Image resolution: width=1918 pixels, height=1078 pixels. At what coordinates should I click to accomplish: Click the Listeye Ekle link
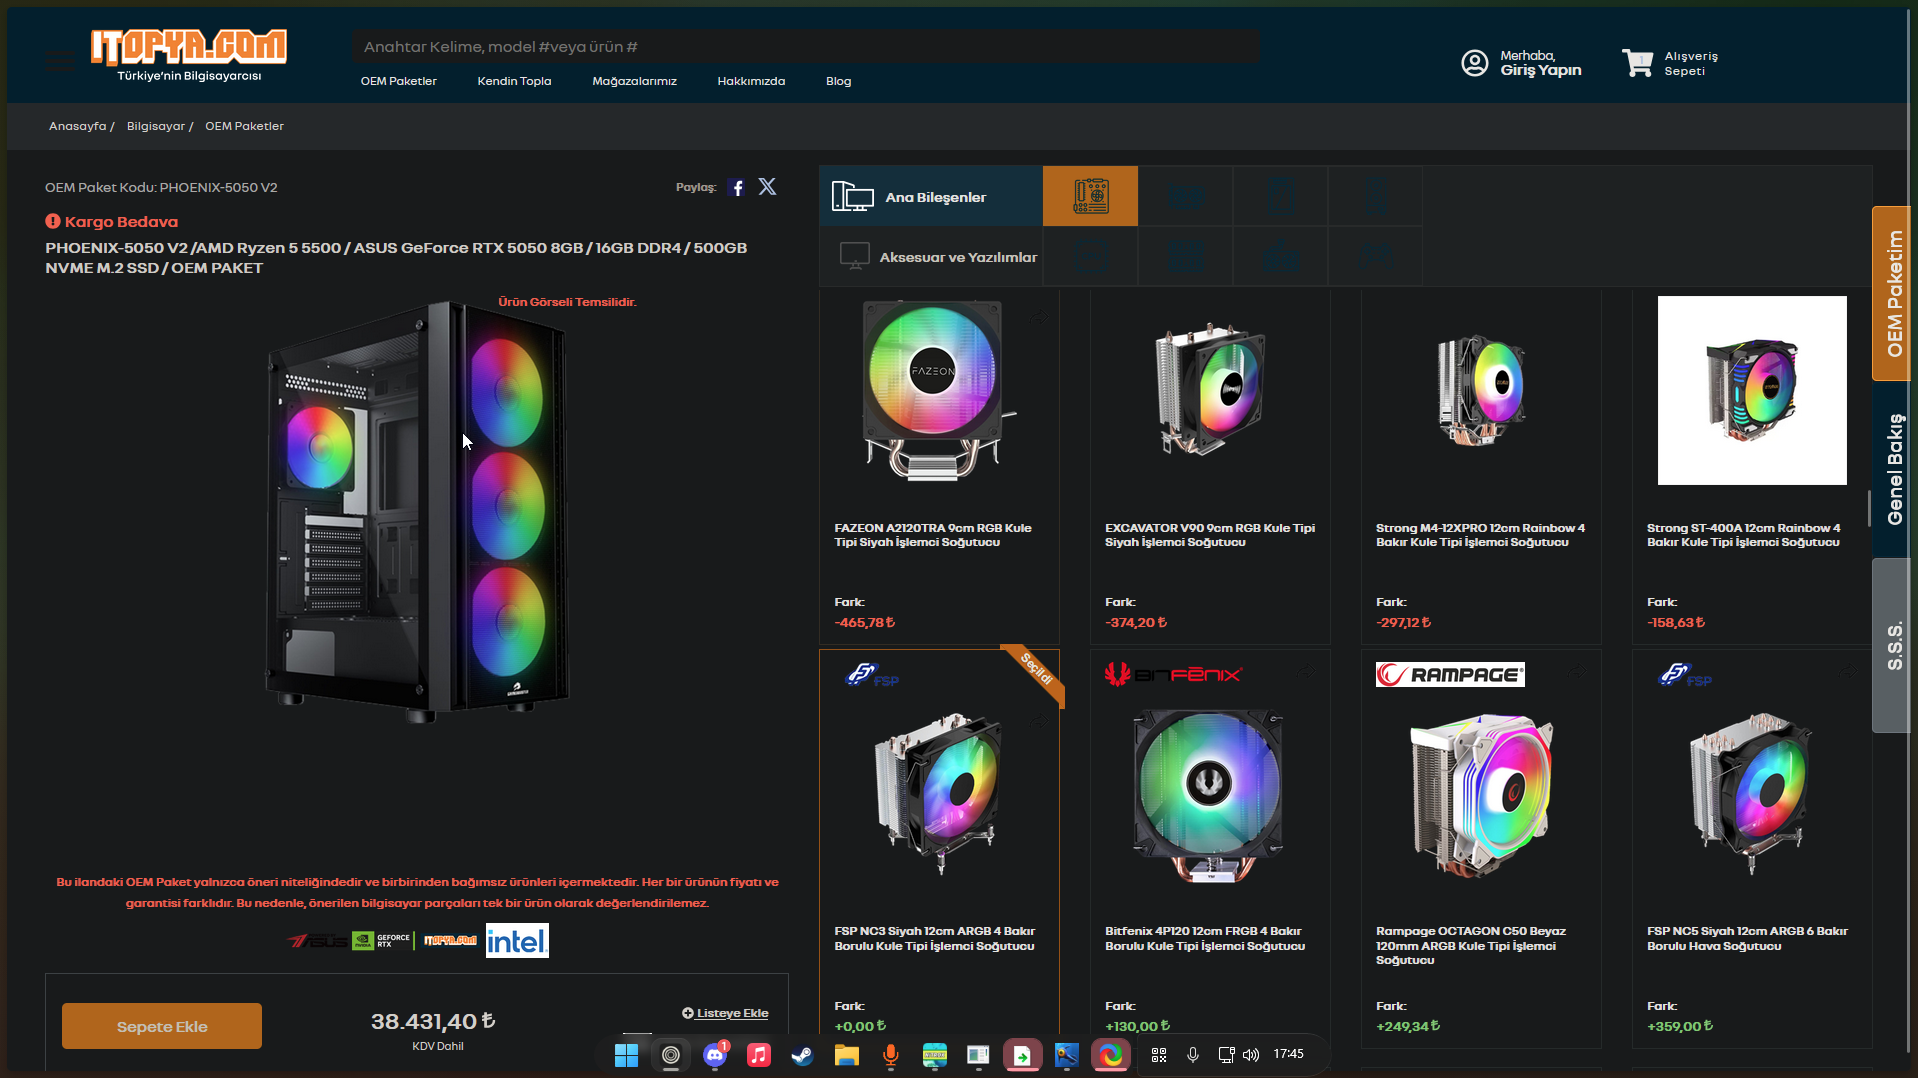(725, 1013)
